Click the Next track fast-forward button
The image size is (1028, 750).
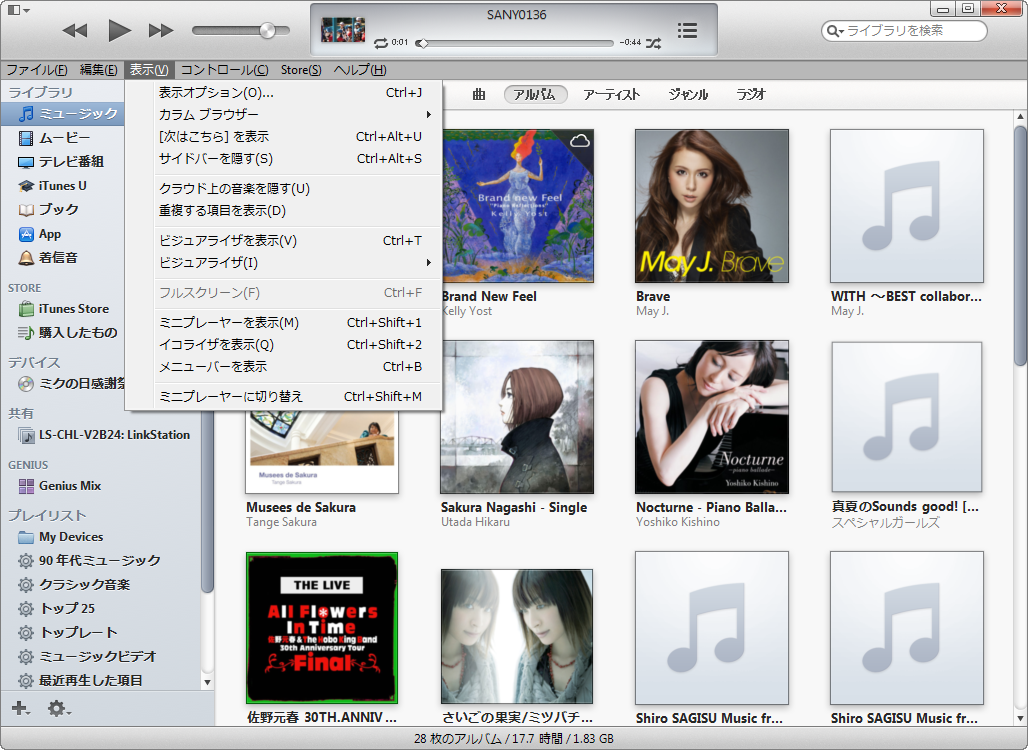161,30
